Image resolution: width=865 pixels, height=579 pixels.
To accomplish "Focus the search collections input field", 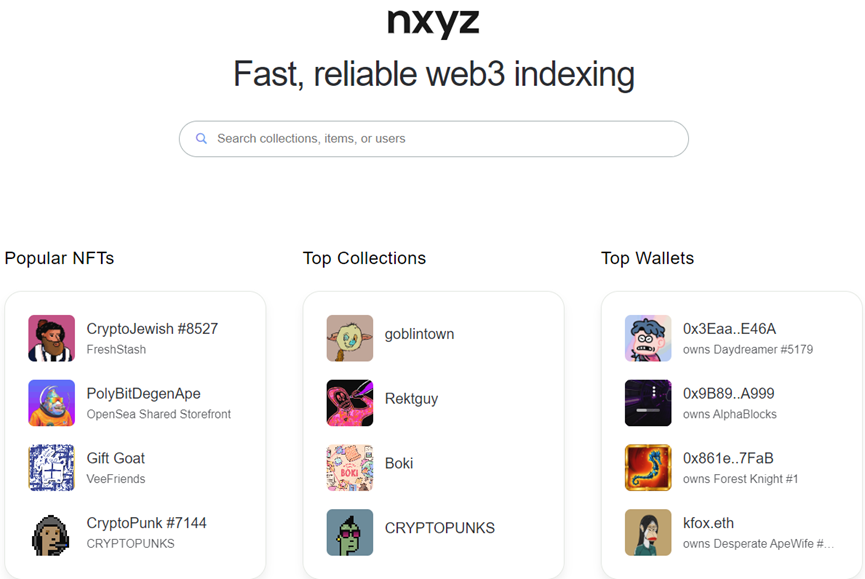I will pos(440,139).
